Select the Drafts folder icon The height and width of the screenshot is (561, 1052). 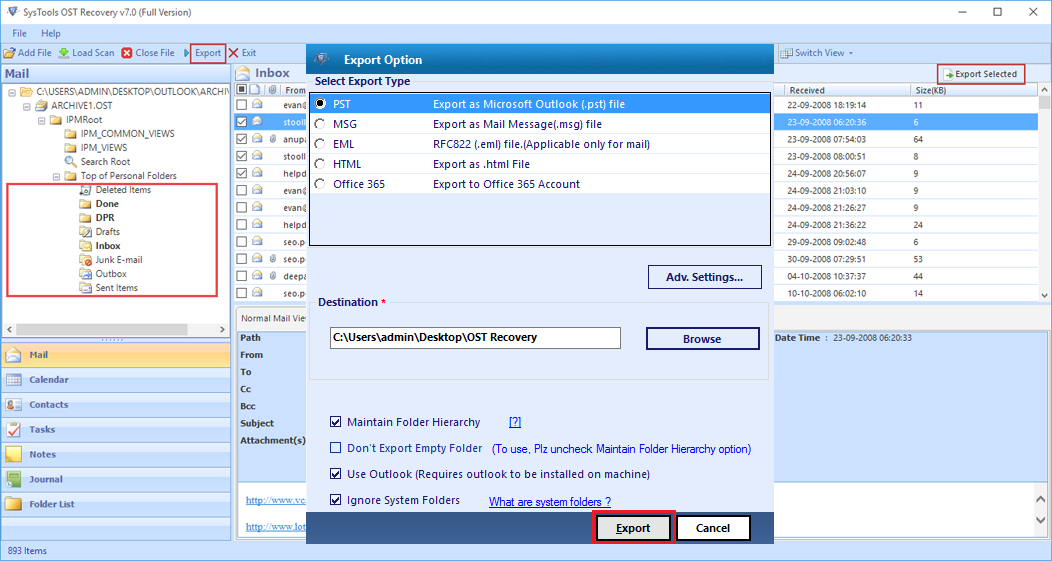coord(85,232)
